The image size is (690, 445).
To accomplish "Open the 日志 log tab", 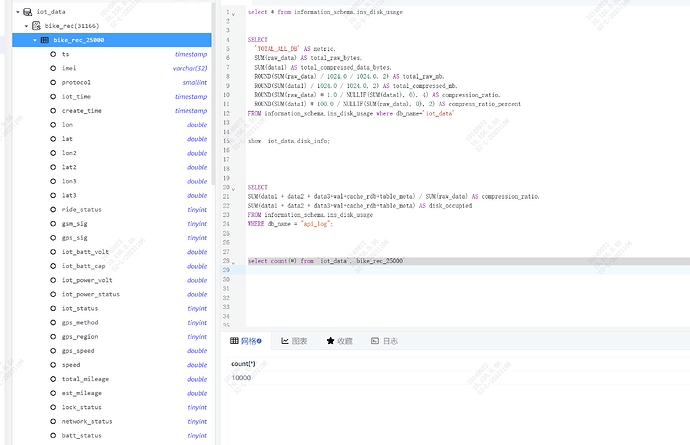I will (x=383, y=341).
